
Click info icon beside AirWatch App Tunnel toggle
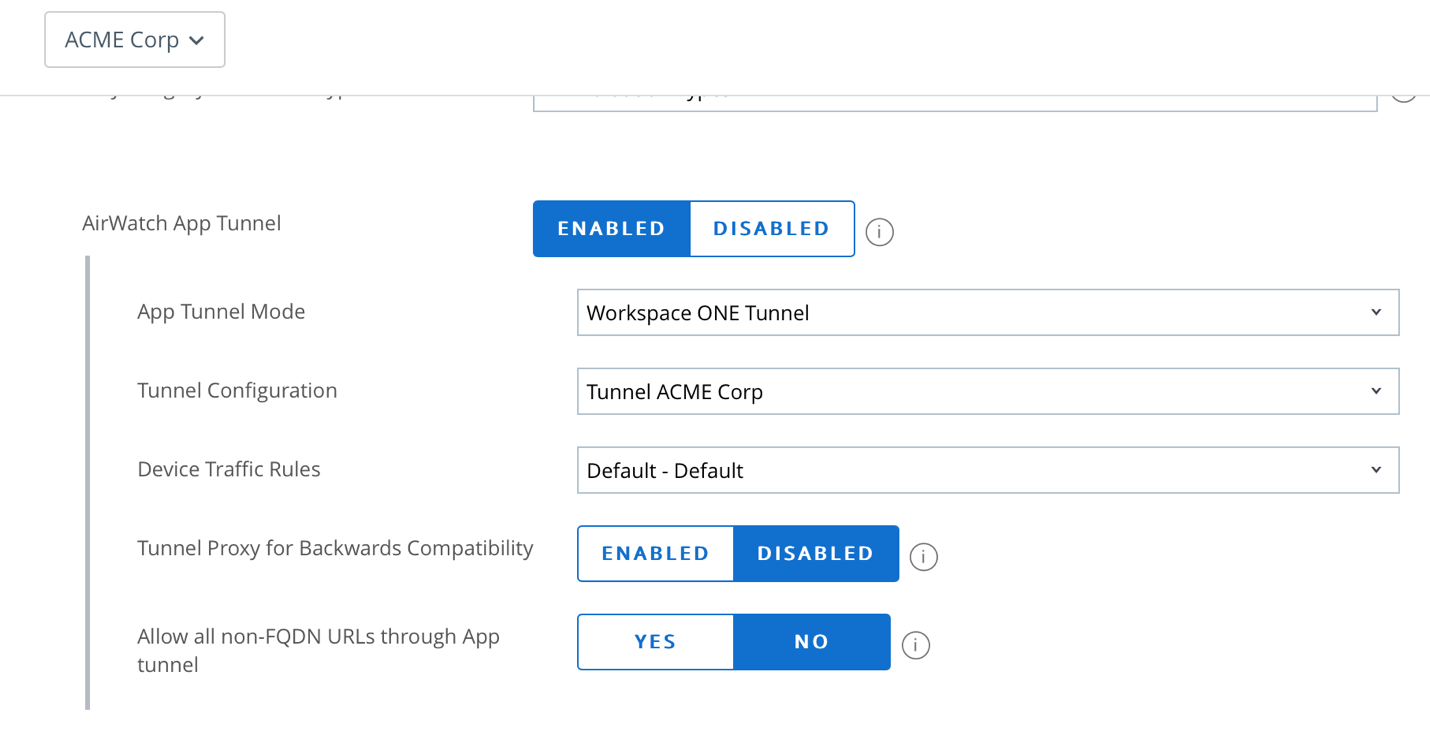[879, 232]
